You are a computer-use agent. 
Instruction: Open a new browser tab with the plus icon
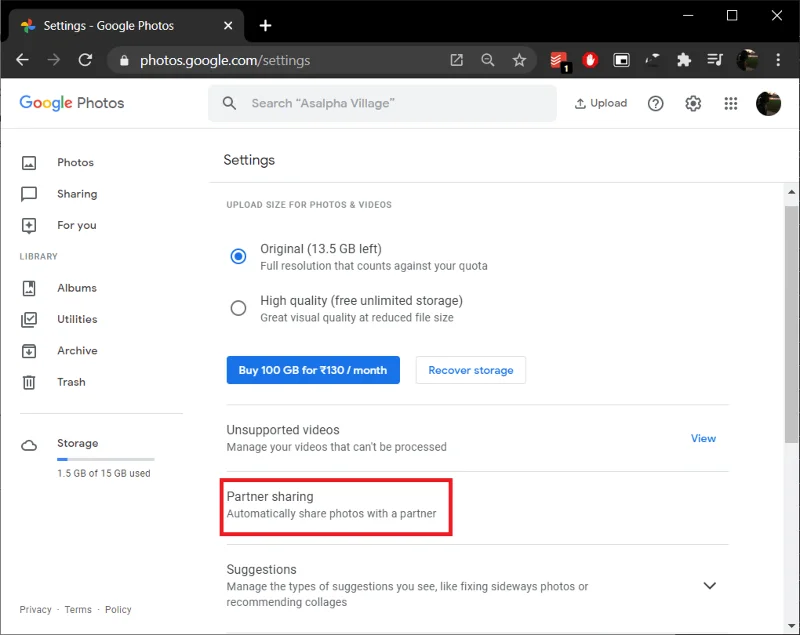pos(265,26)
